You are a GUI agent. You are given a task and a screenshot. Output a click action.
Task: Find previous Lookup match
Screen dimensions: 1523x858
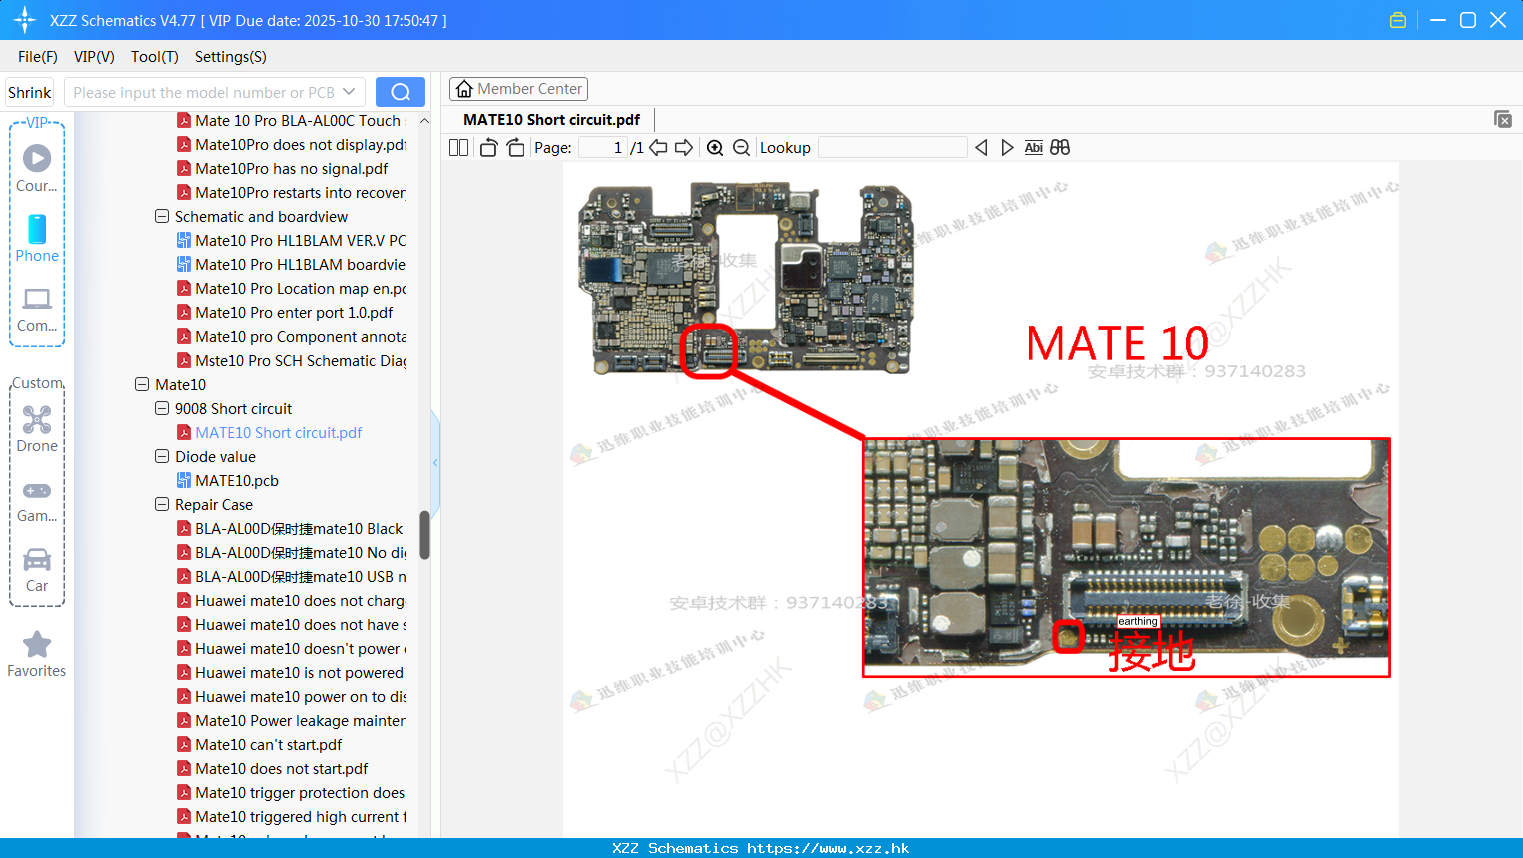[x=981, y=148]
